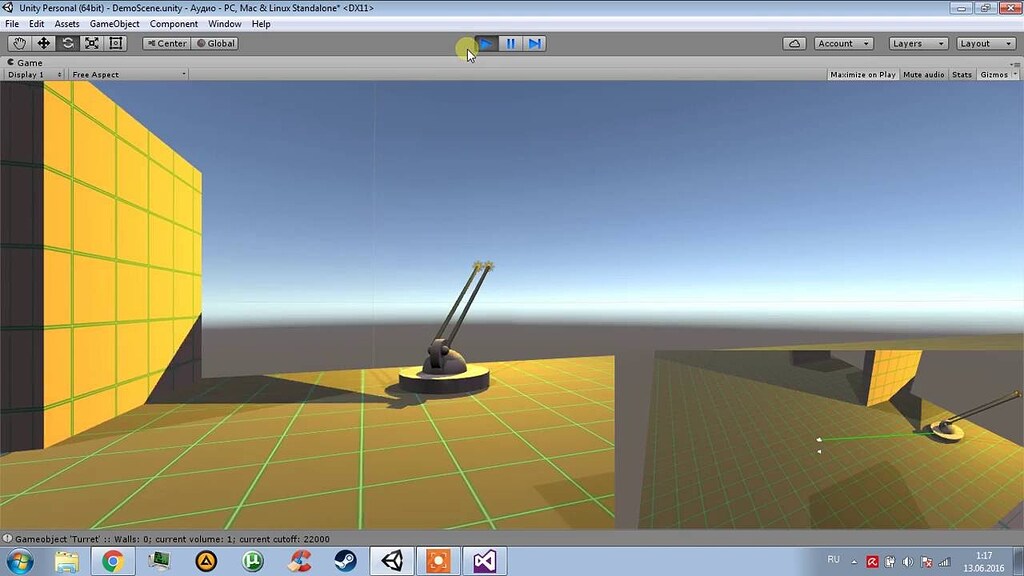The width and height of the screenshot is (1024, 576).
Task: Select the Scale tool
Action: pyautogui.click(x=91, y=43)
